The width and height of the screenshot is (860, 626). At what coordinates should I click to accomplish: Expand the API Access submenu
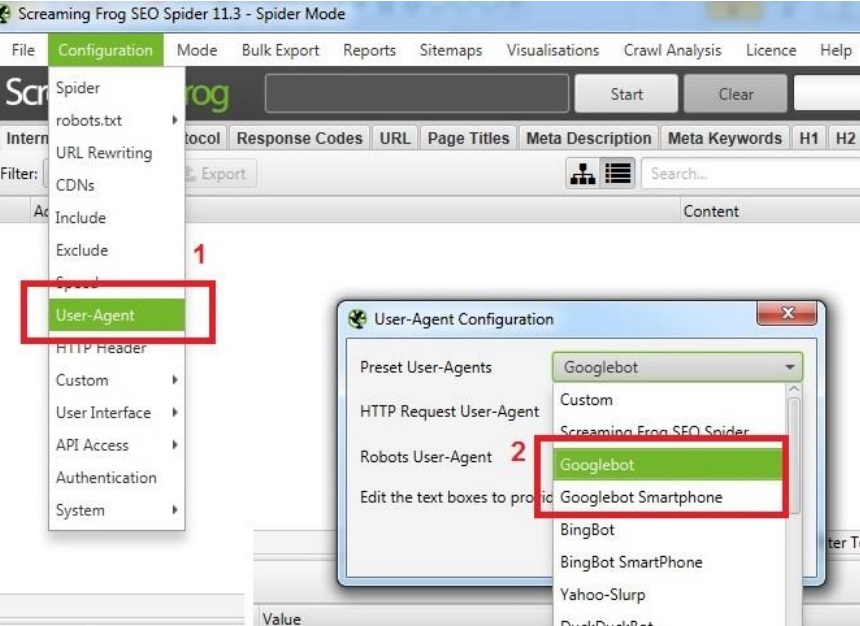(116, 445)
